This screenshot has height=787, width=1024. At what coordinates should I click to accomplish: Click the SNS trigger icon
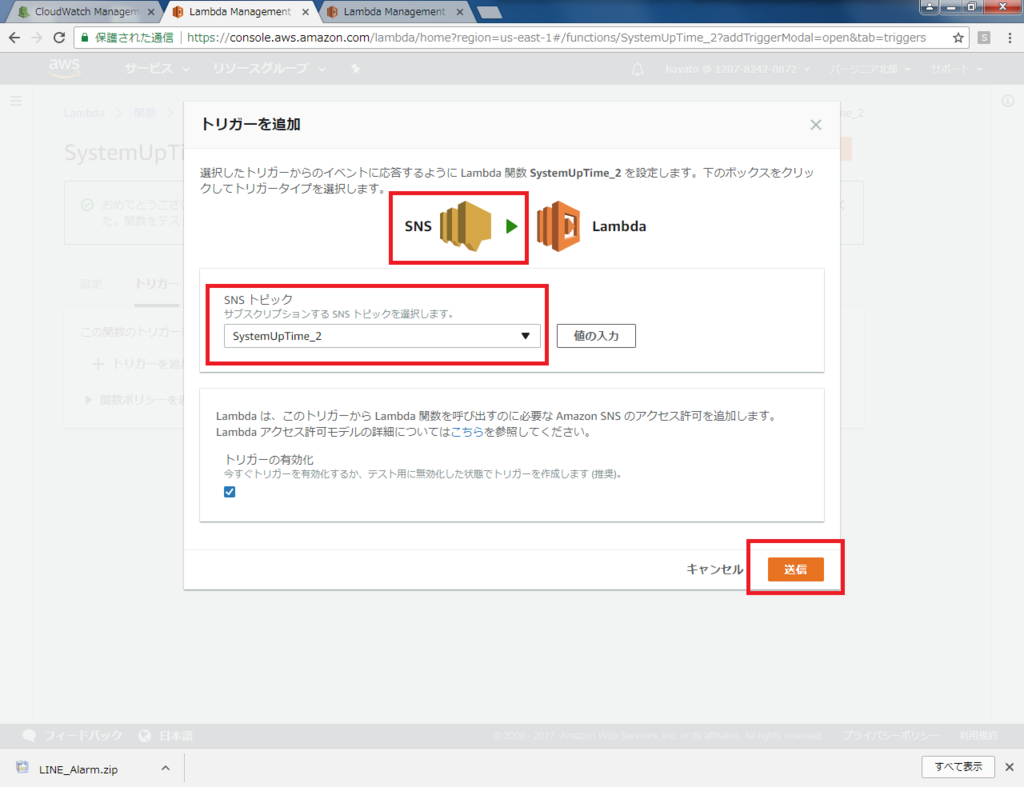[465, 226]
